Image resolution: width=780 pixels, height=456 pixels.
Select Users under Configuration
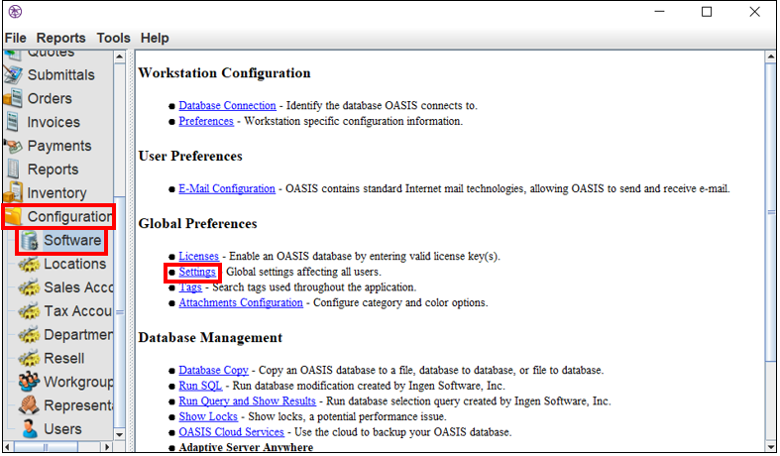click(x=63, y=429)
